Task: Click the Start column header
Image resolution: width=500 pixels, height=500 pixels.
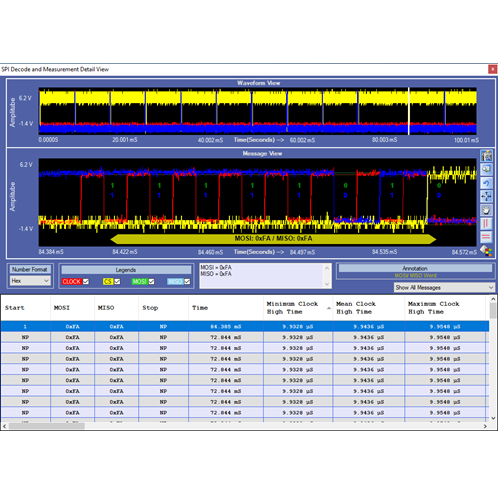Action: (25, 308)
